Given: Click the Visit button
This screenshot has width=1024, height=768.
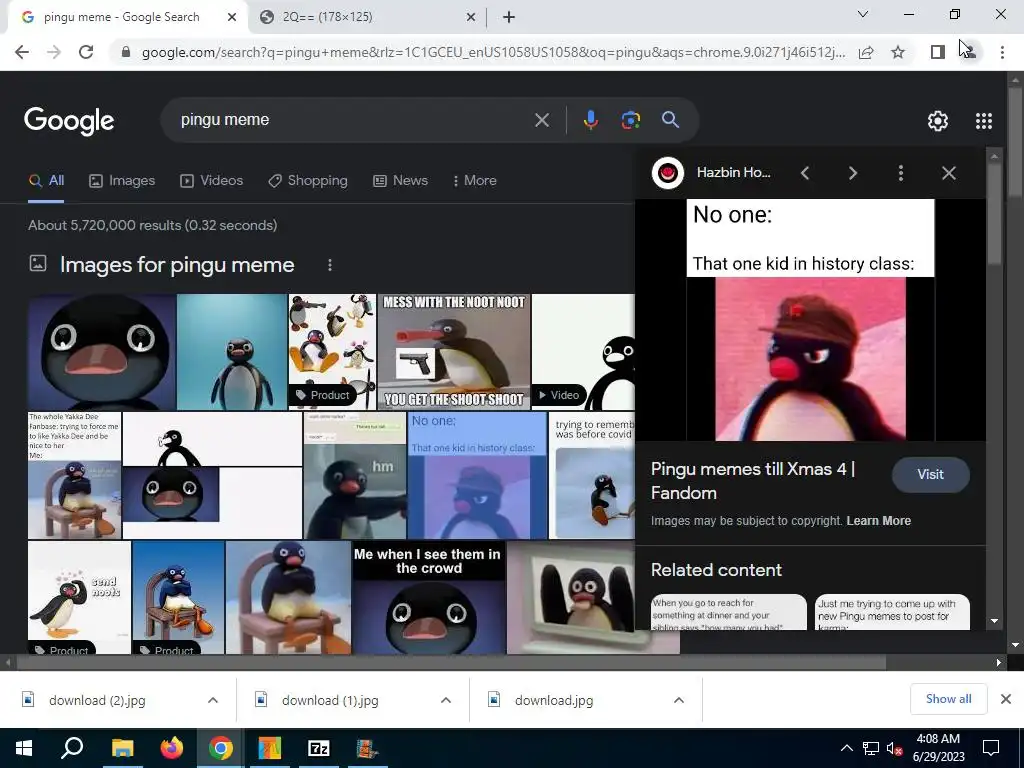Looking at the screenshot, I should [x=931, y=475].
